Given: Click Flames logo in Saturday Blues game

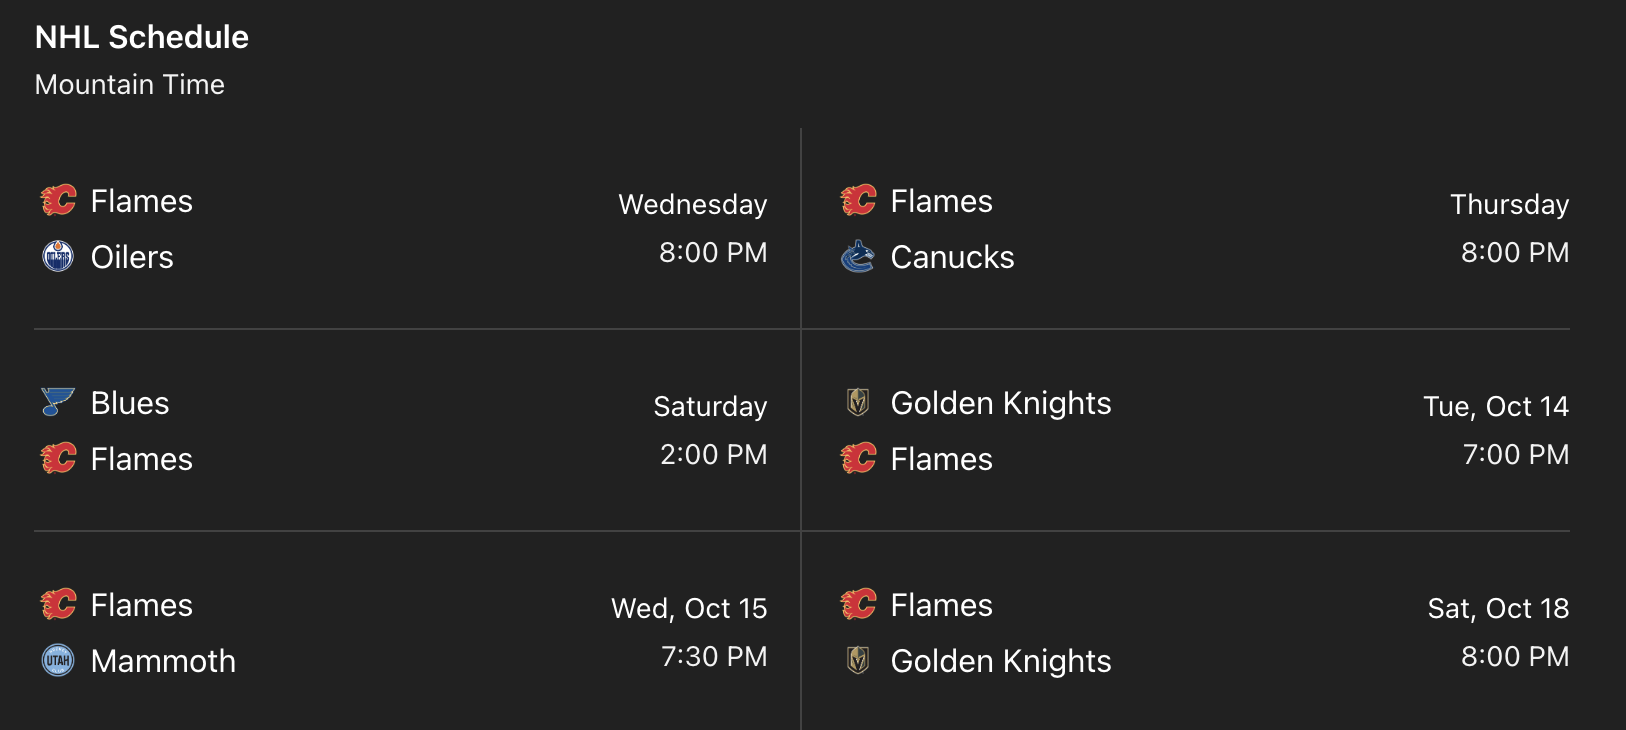Looking at the screenshot, I should point(58,459).
